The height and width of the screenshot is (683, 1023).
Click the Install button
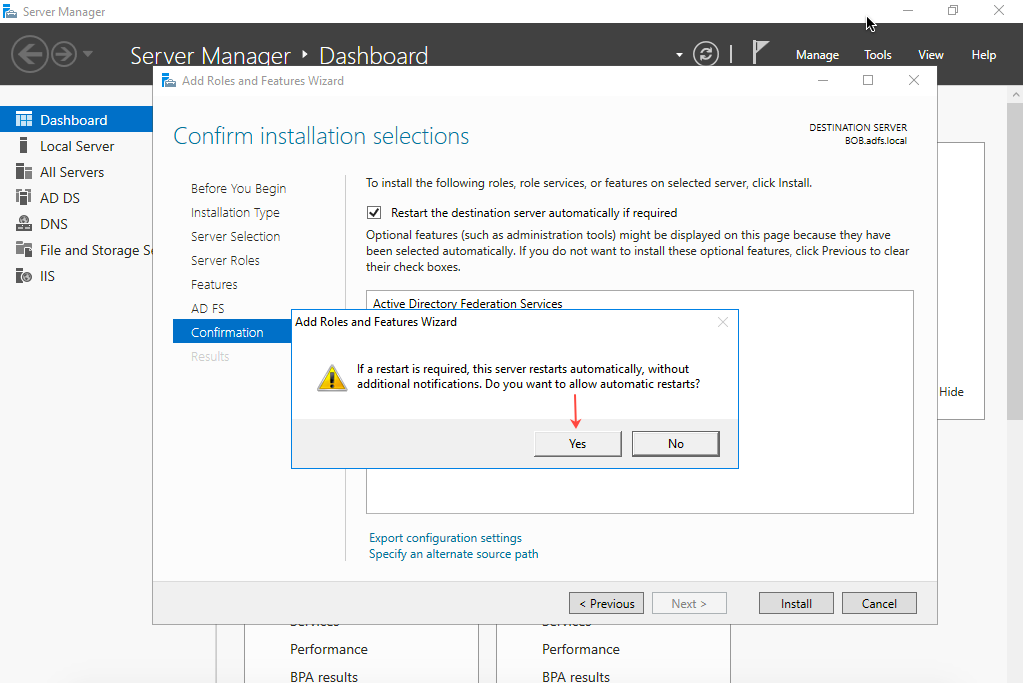(796, 603)
